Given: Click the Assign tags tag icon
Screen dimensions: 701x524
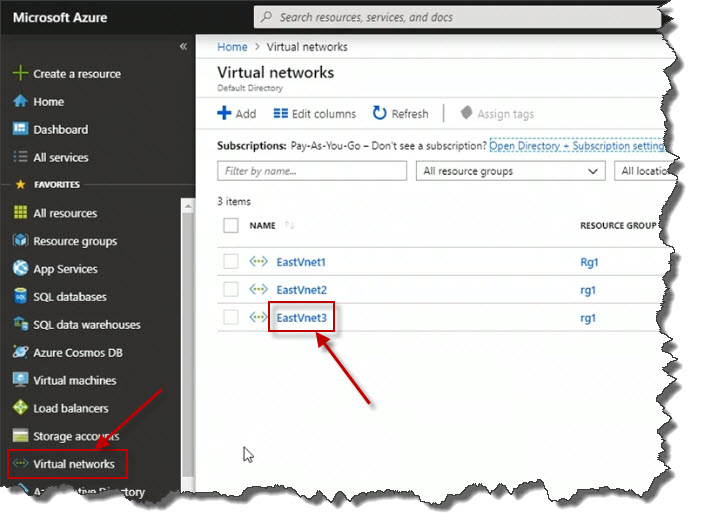Looking at the screenshot, I should (x=466, y=113).
